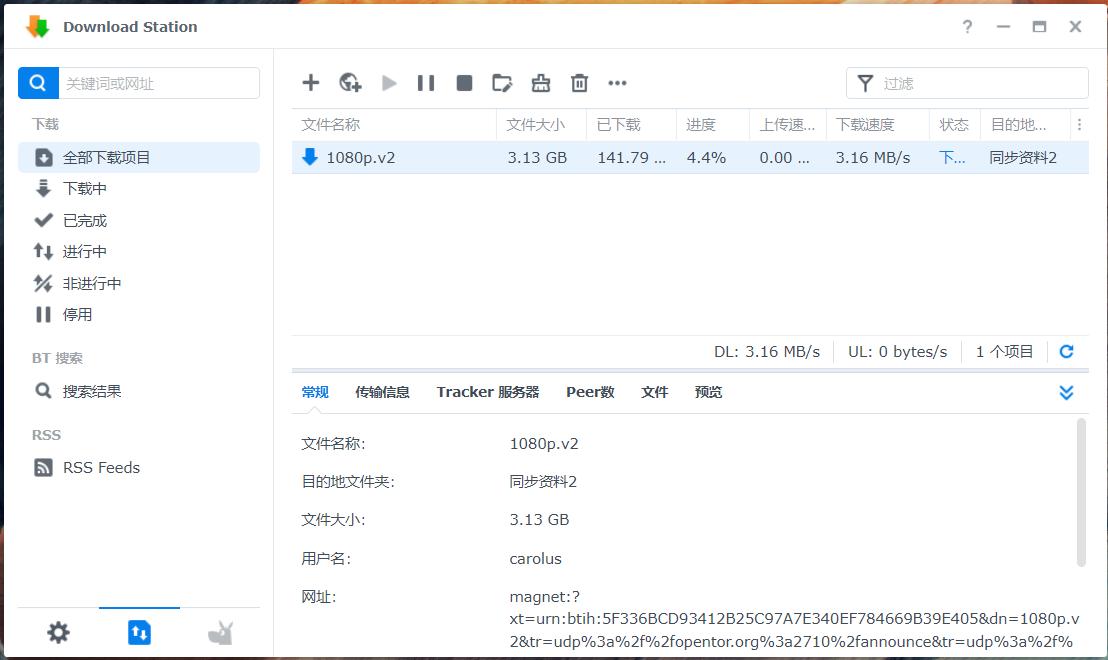The height and width of the screenshot is (660, 1108).
Task: Switch to the Tracker 服务器 tab
Action: [487, 392]
